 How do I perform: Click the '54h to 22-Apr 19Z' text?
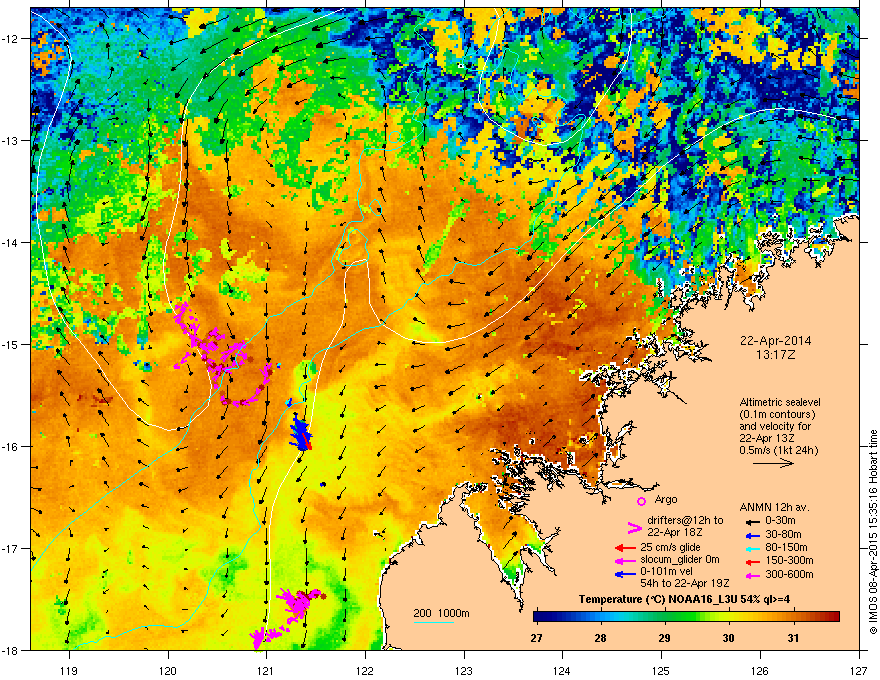tap(685, 583)
